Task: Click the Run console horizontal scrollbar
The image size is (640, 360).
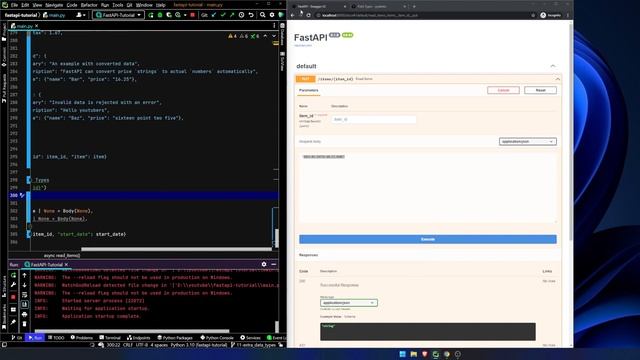Action: pyautogui.click(x=132, y=331)
